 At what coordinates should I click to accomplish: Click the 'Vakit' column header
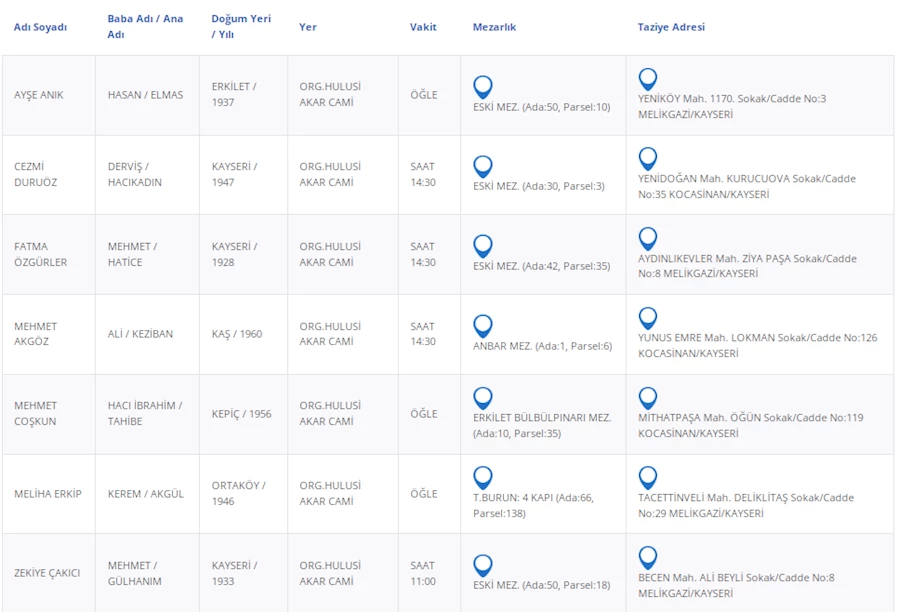pos(423,27)
